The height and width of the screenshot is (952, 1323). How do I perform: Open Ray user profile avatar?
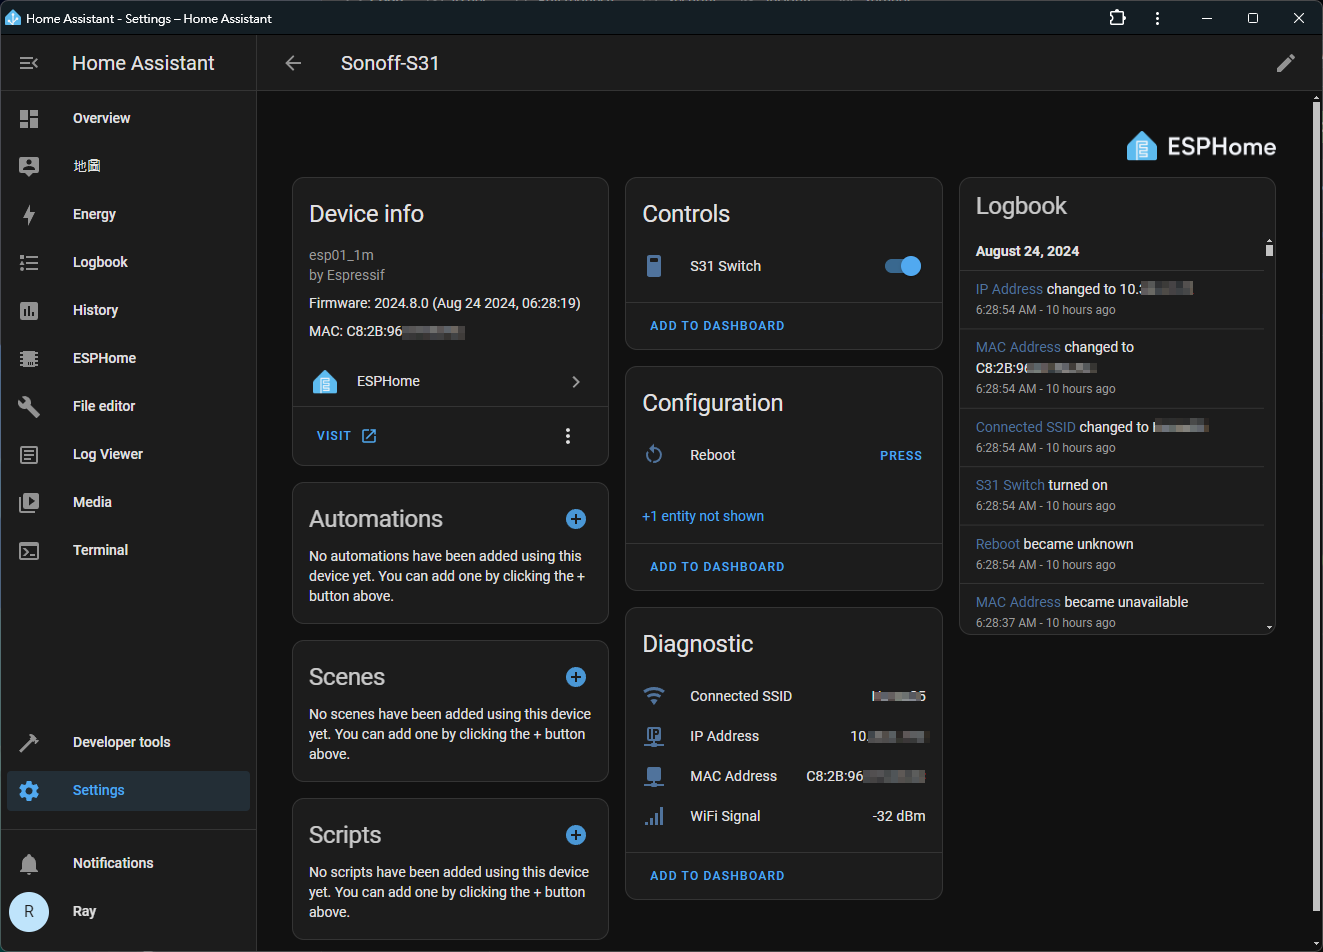coord(29,911)
